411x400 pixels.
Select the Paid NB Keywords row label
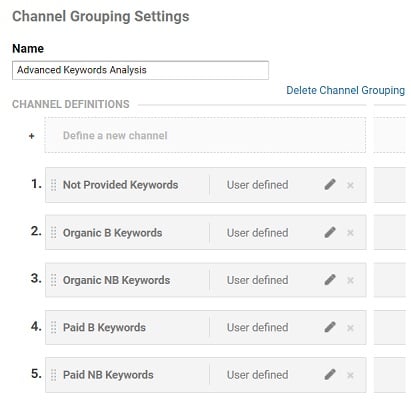point(108,375)
